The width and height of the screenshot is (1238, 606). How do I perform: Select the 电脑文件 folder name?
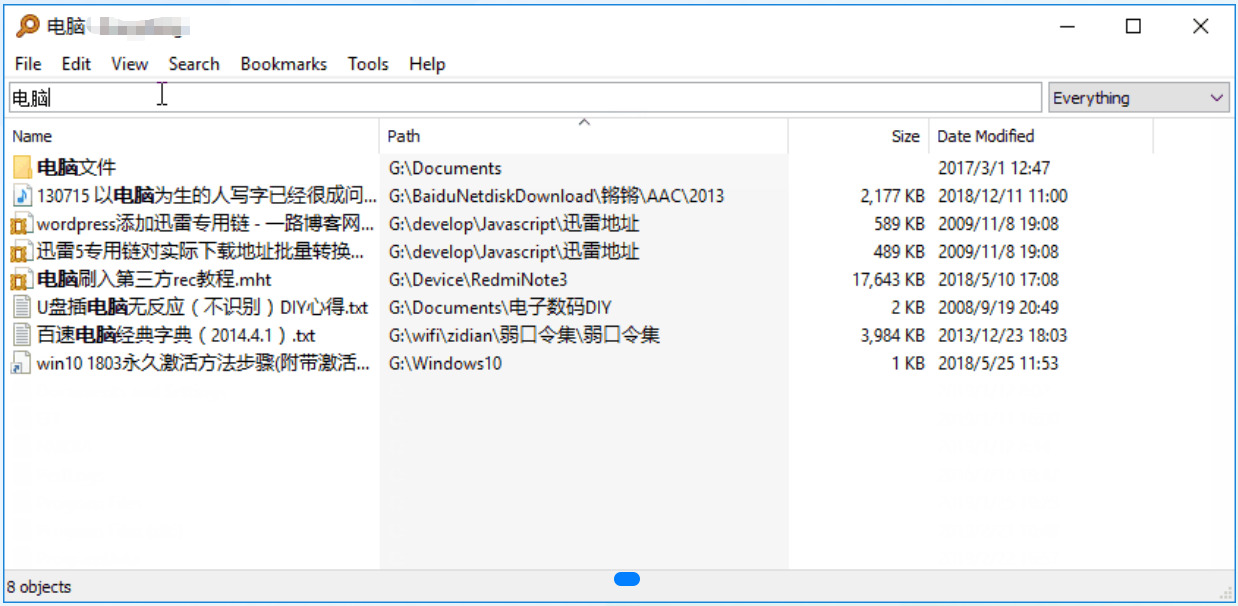pos(77,168)
